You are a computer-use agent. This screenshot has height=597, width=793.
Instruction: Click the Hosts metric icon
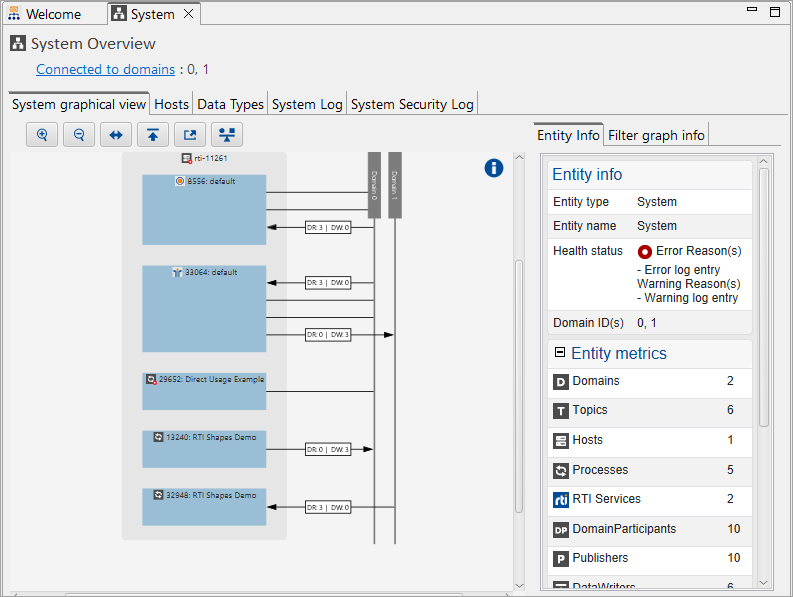click(560, 441)
